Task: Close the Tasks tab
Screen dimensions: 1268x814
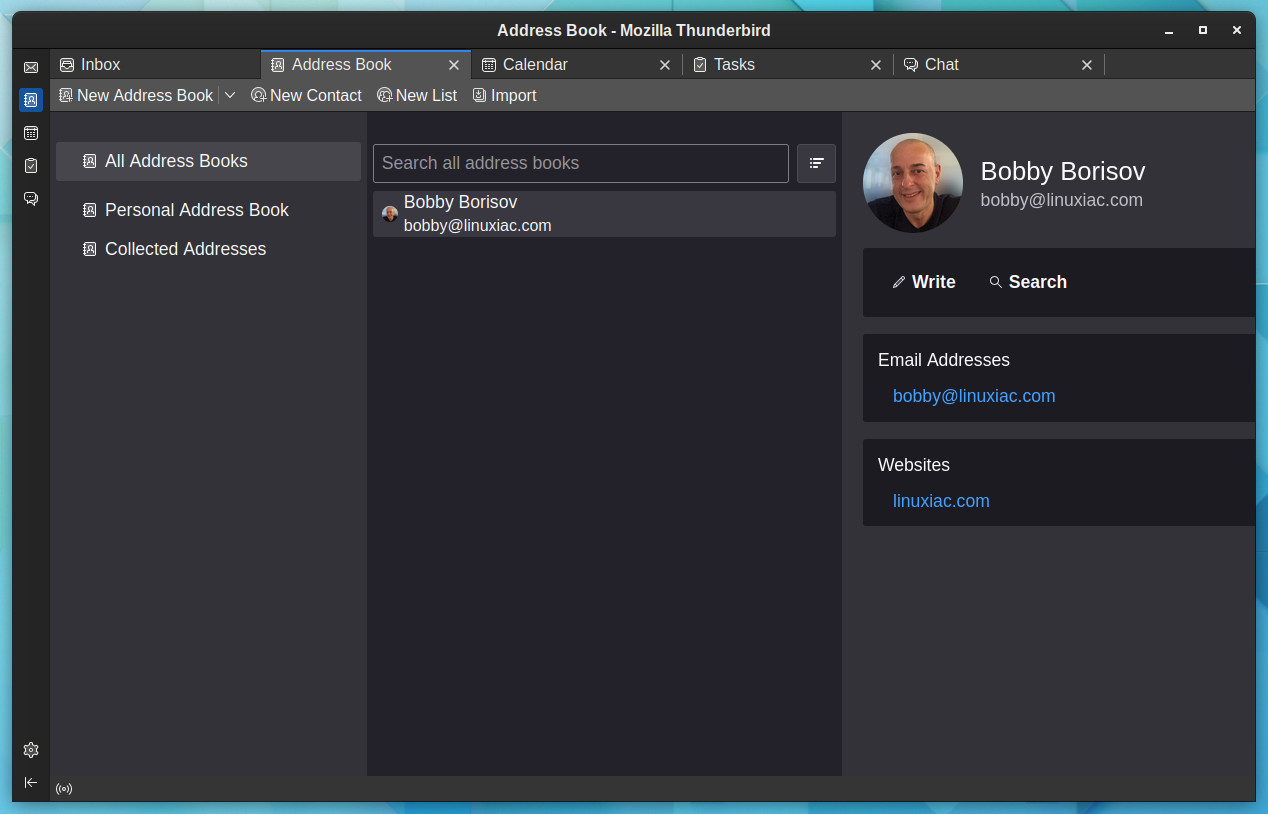Action: tap(876, 65)
